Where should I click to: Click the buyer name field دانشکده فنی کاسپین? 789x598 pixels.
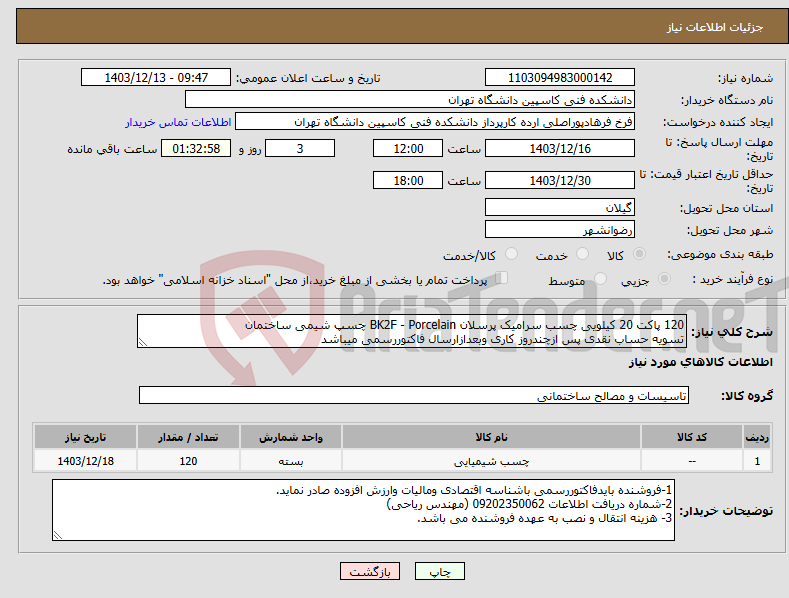click(410, 100)
